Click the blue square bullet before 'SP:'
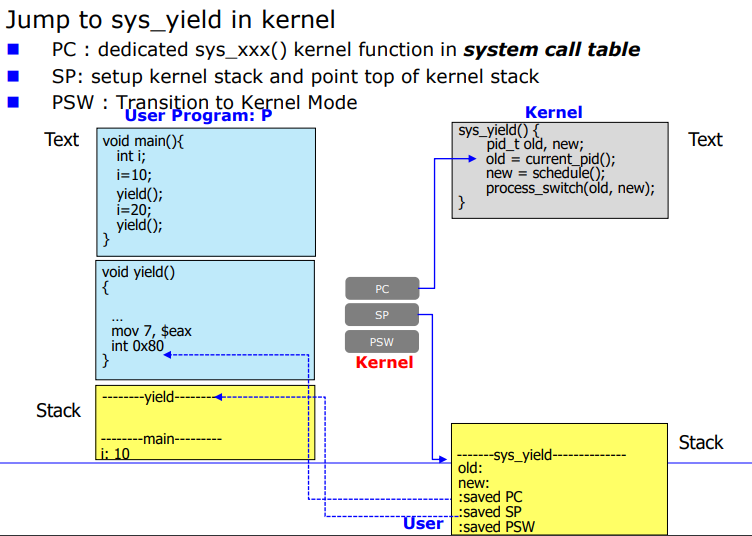Image resolution: width=752 pixels, height=536 pixels. (x=13, y=76)
